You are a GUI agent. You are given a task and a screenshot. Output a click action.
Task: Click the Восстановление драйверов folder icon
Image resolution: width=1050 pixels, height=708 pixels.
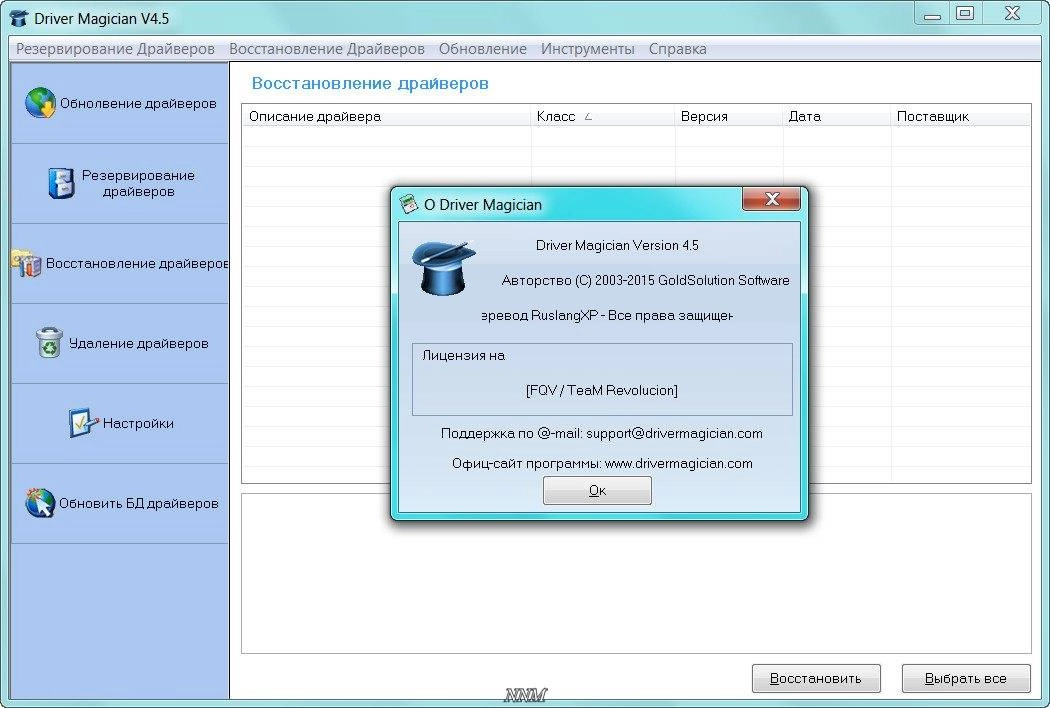click(27, 263)
